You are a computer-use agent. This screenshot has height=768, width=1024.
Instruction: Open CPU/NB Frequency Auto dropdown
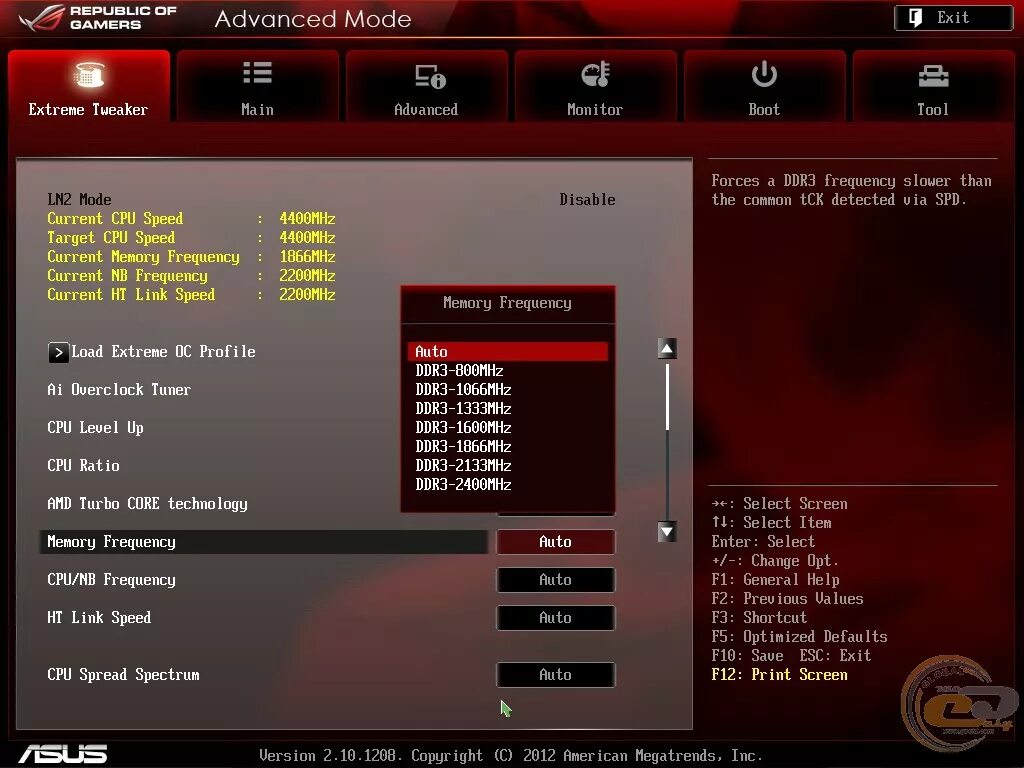556,579
